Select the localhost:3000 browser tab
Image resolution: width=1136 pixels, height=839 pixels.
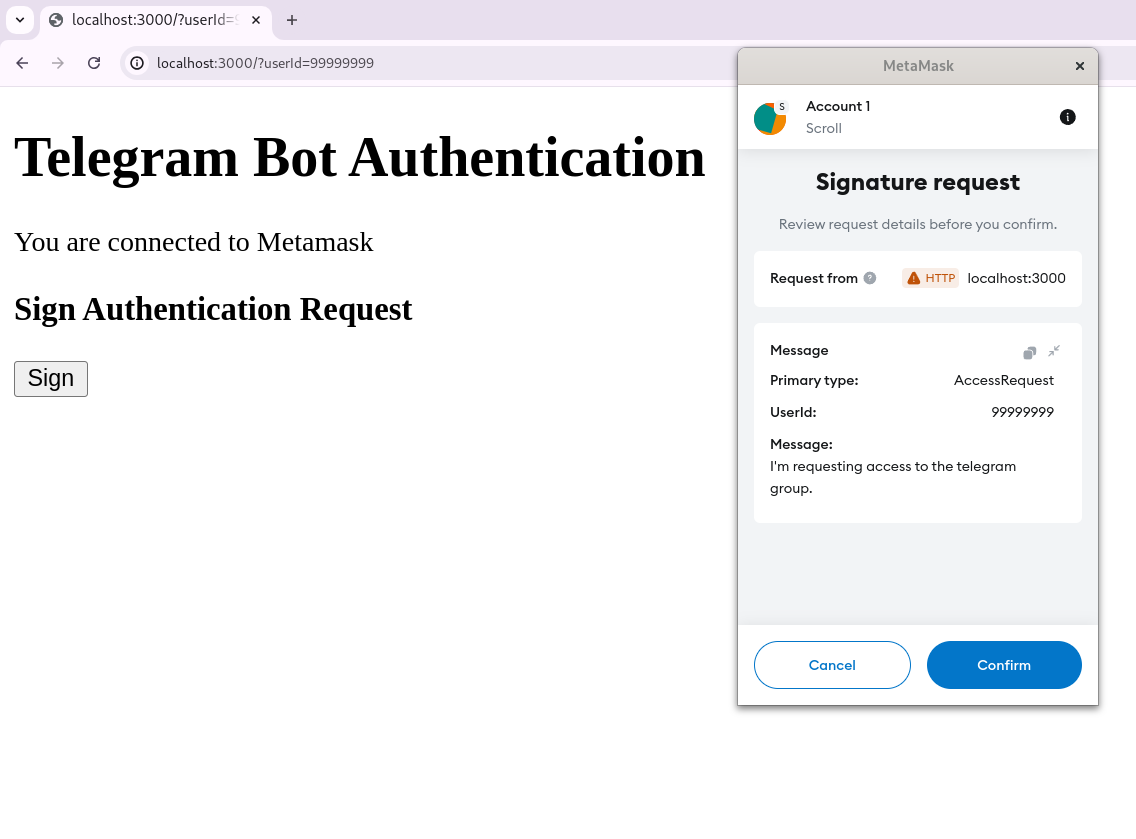click(x=156, y=20)
